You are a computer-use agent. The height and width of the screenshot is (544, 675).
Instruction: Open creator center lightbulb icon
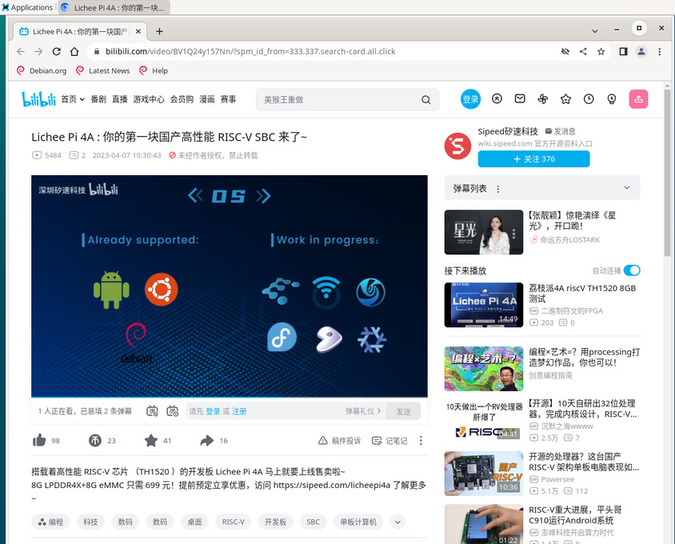click(611, 99)
